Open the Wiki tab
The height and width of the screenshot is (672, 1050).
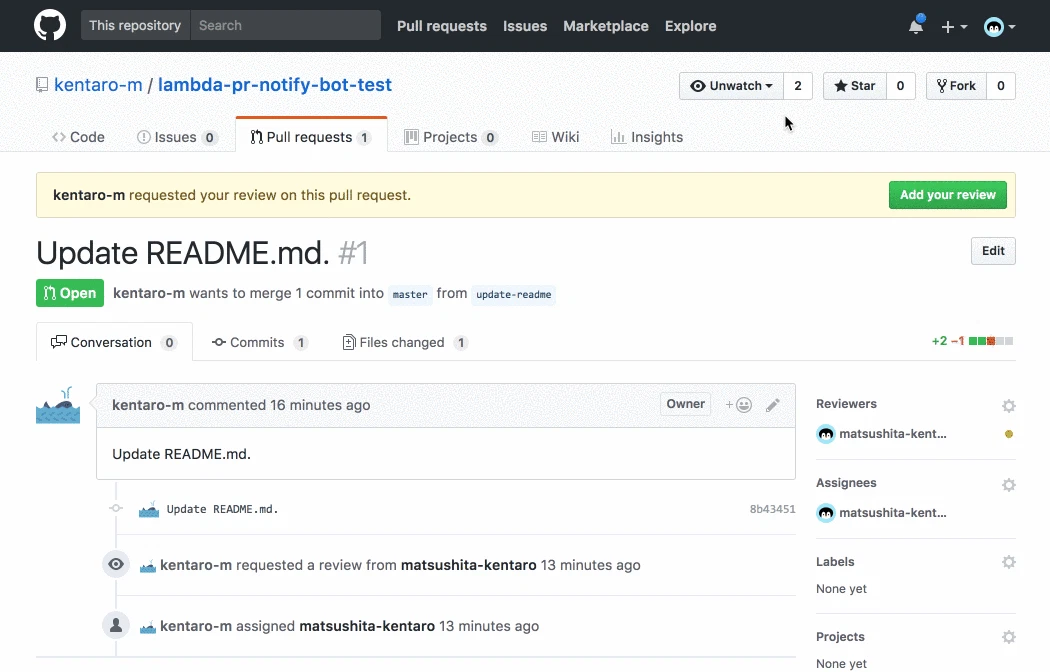pos(555,137)
